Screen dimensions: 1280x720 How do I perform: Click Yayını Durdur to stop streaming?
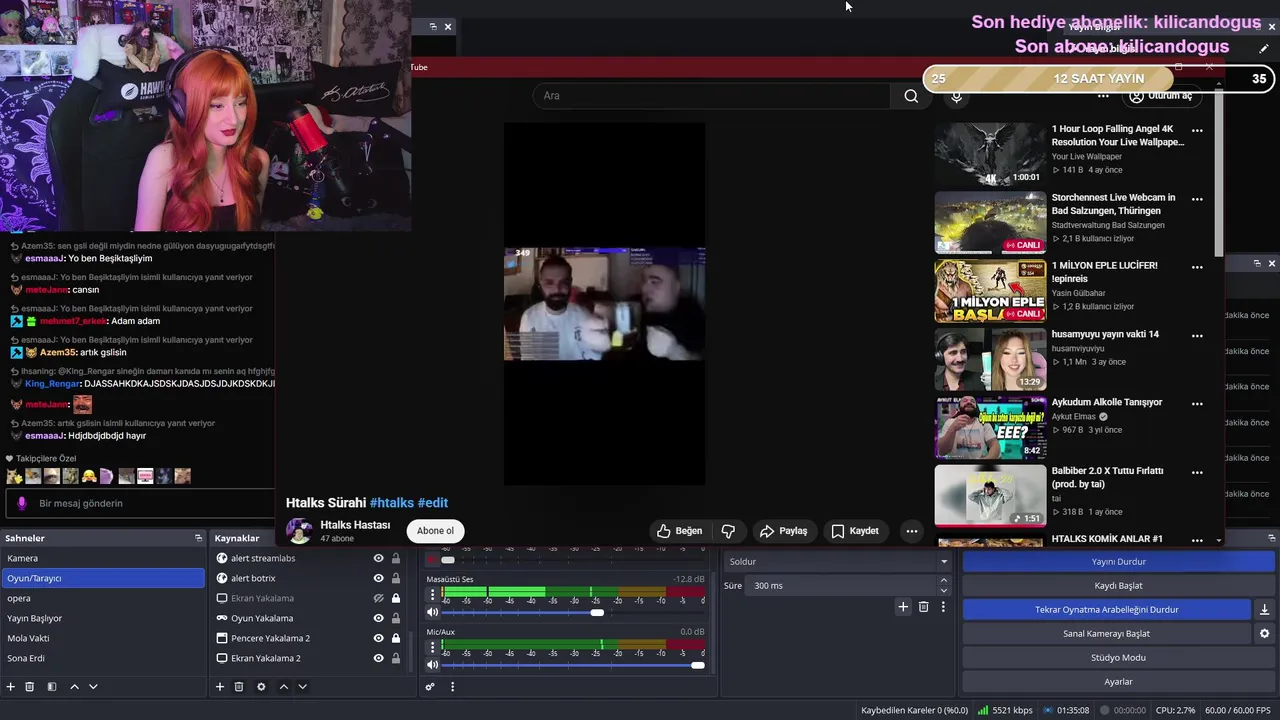click(x=1118, y=562)
